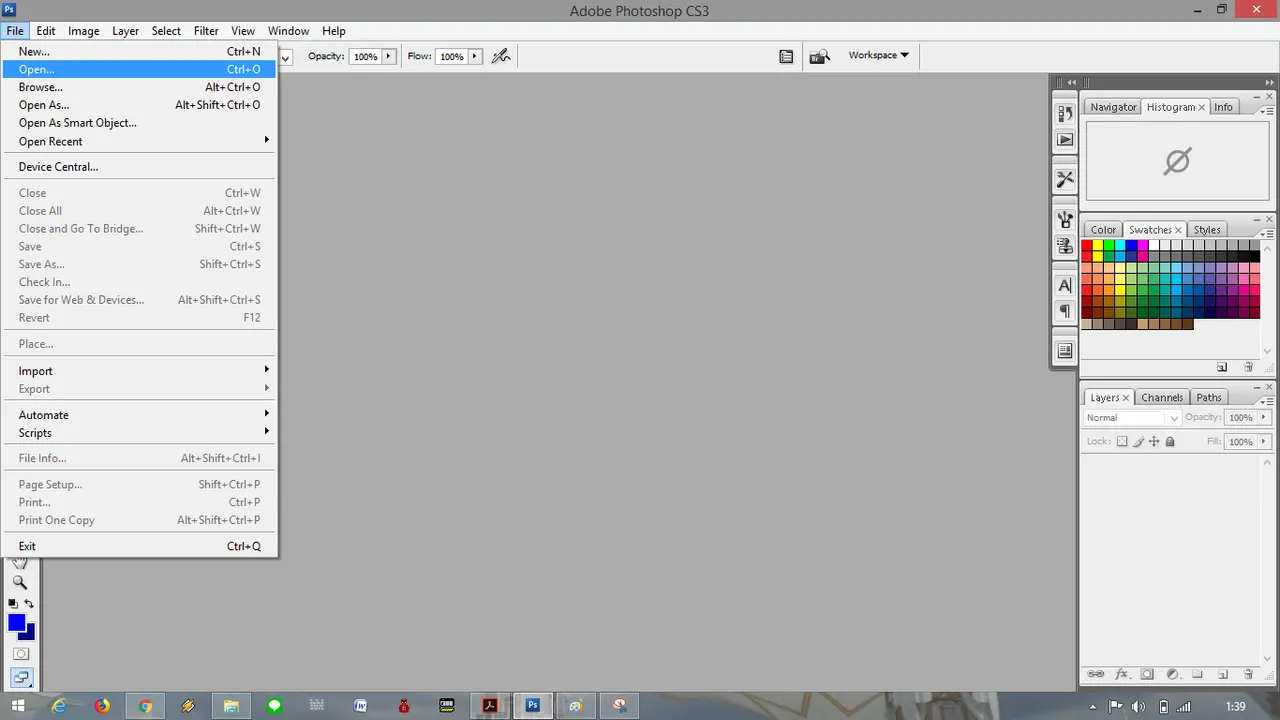Viewport: 1280px width, 720px height.
Task: Switch to the Styles tab
Action: (1207, 230)
